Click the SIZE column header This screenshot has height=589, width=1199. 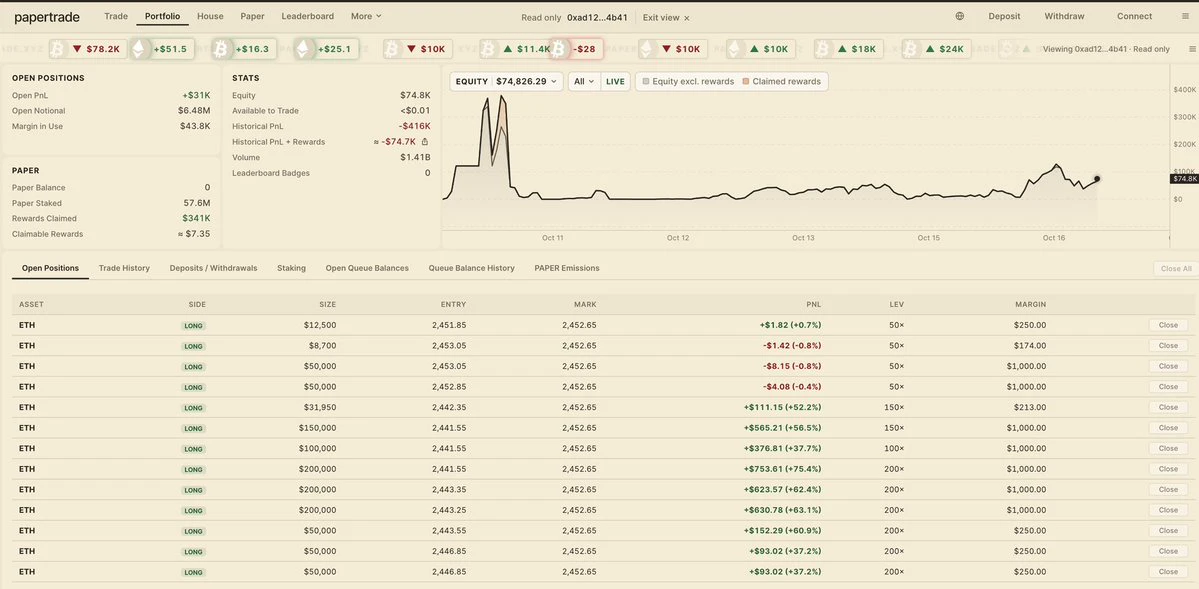327,304
